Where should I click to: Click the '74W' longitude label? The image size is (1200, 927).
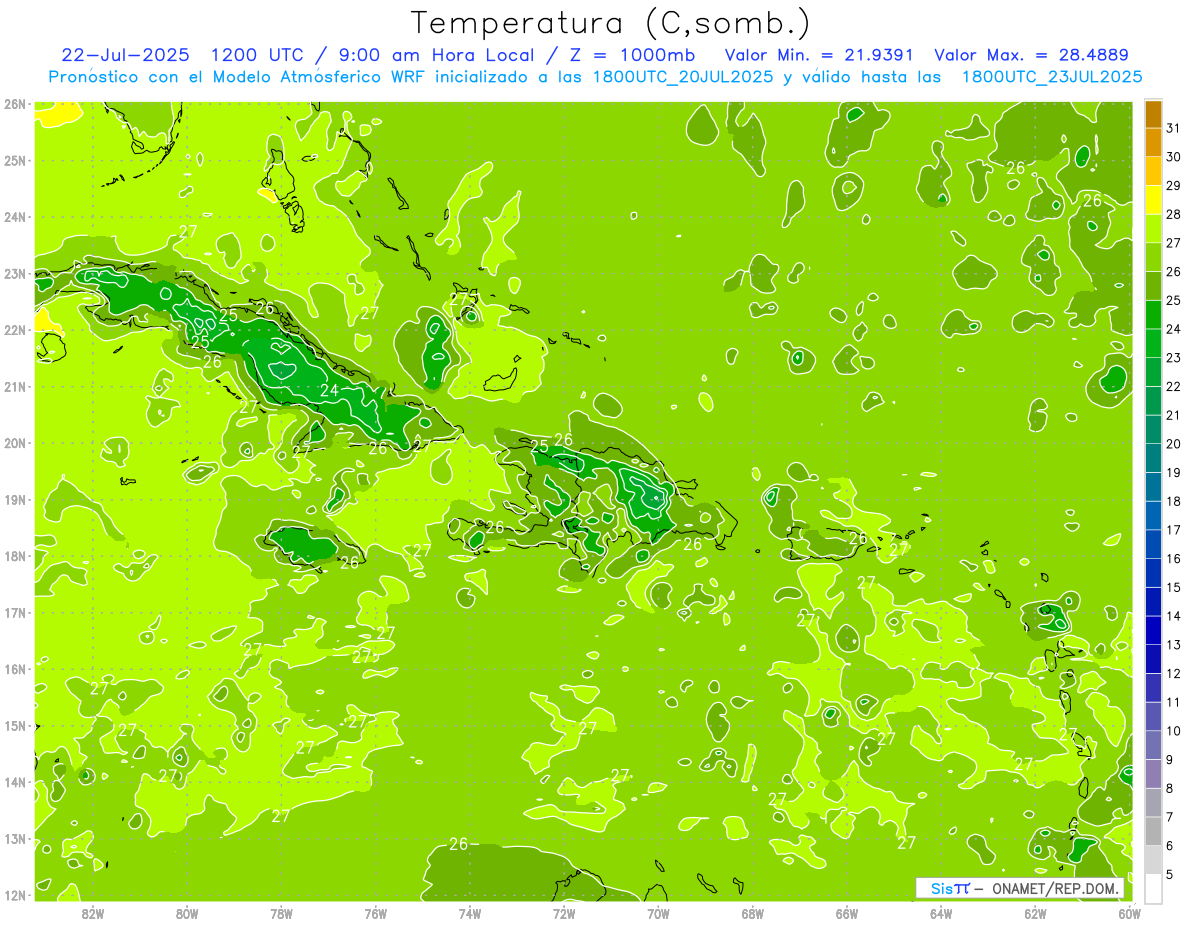(470, 913)
